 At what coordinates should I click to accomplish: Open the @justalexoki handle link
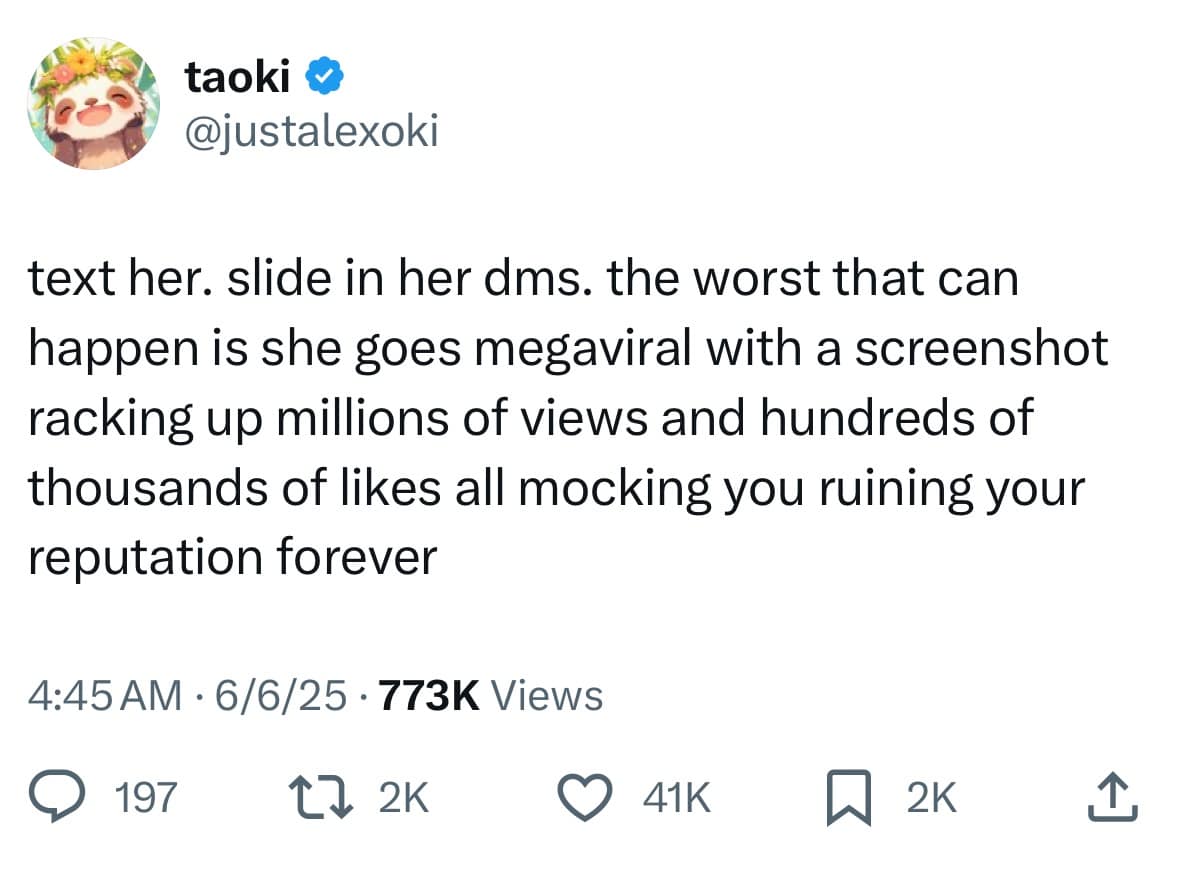(311, 131)
